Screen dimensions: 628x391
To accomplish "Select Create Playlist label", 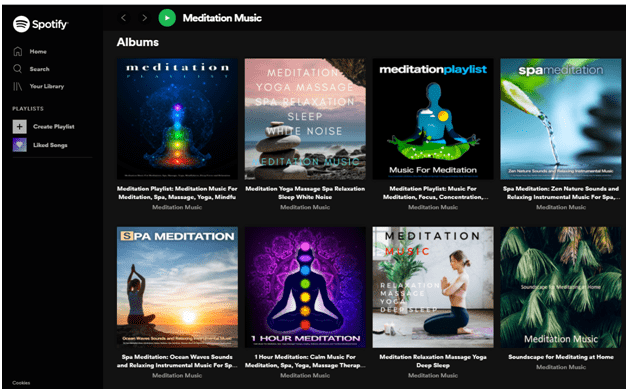I will (54, 127).
